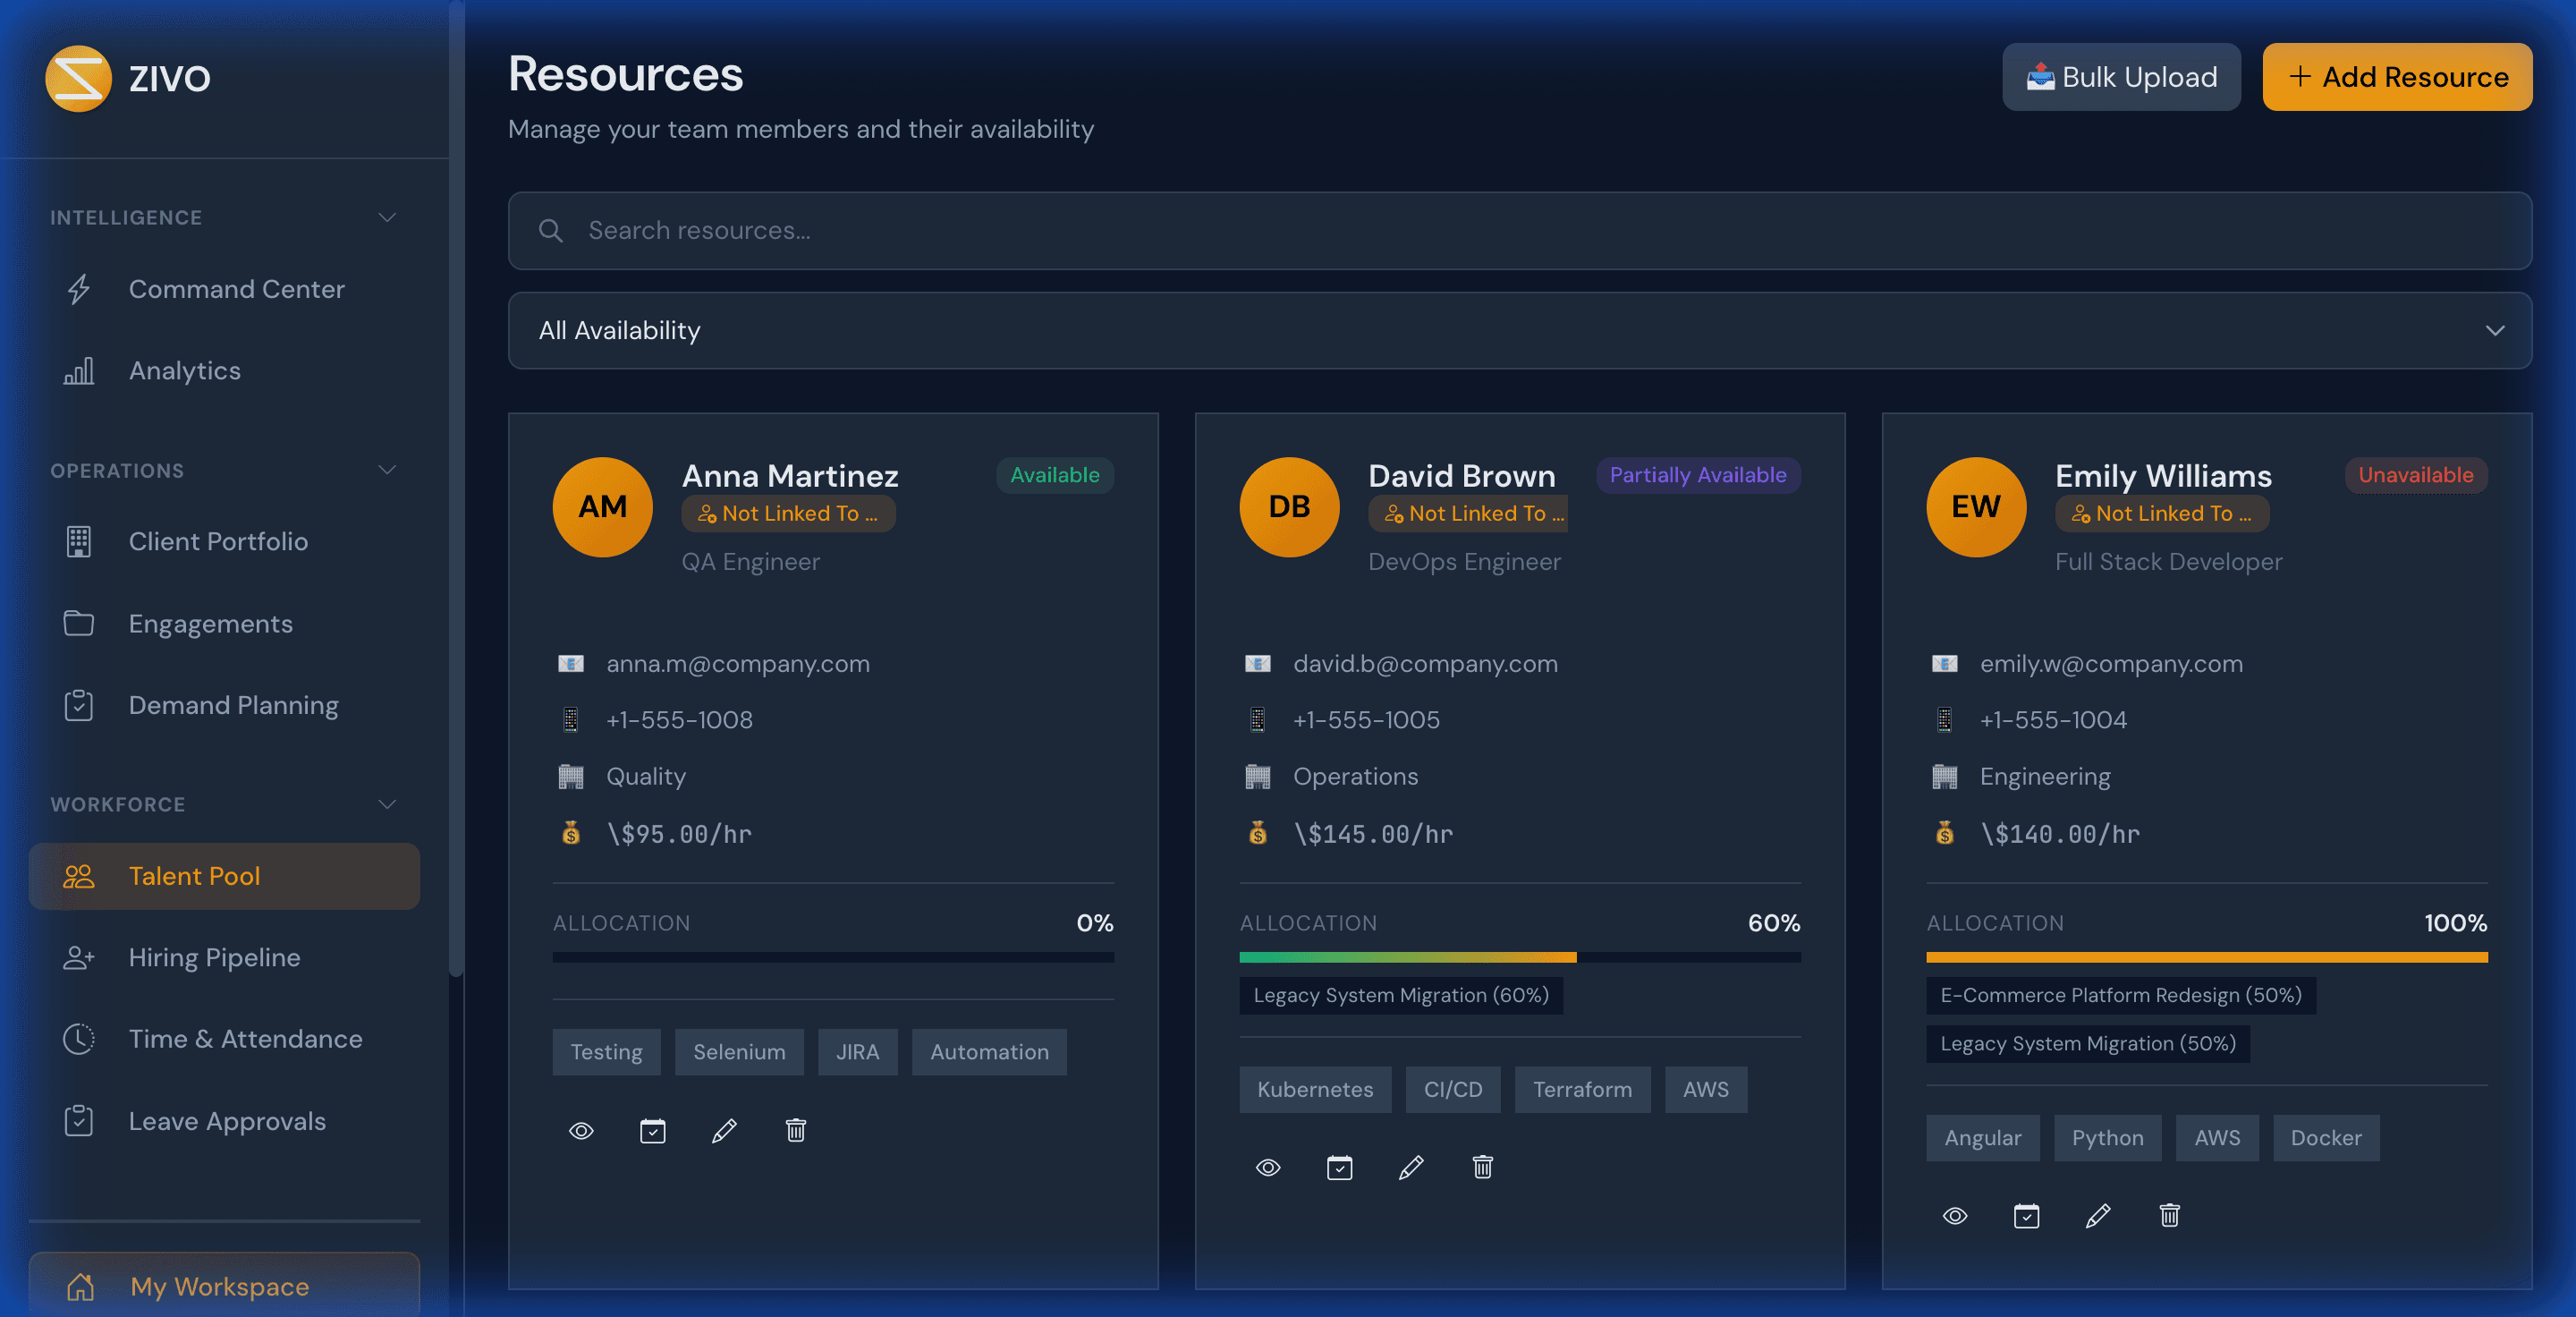Open the calendar icon on David Brown's card
This screenshot has width=2576, height=1317.
click(x=1339, y=1168)
